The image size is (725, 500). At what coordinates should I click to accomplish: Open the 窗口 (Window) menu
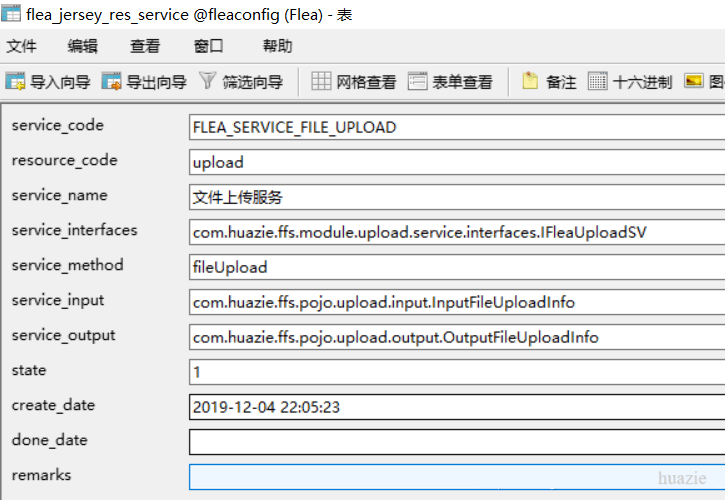(208, 46)
